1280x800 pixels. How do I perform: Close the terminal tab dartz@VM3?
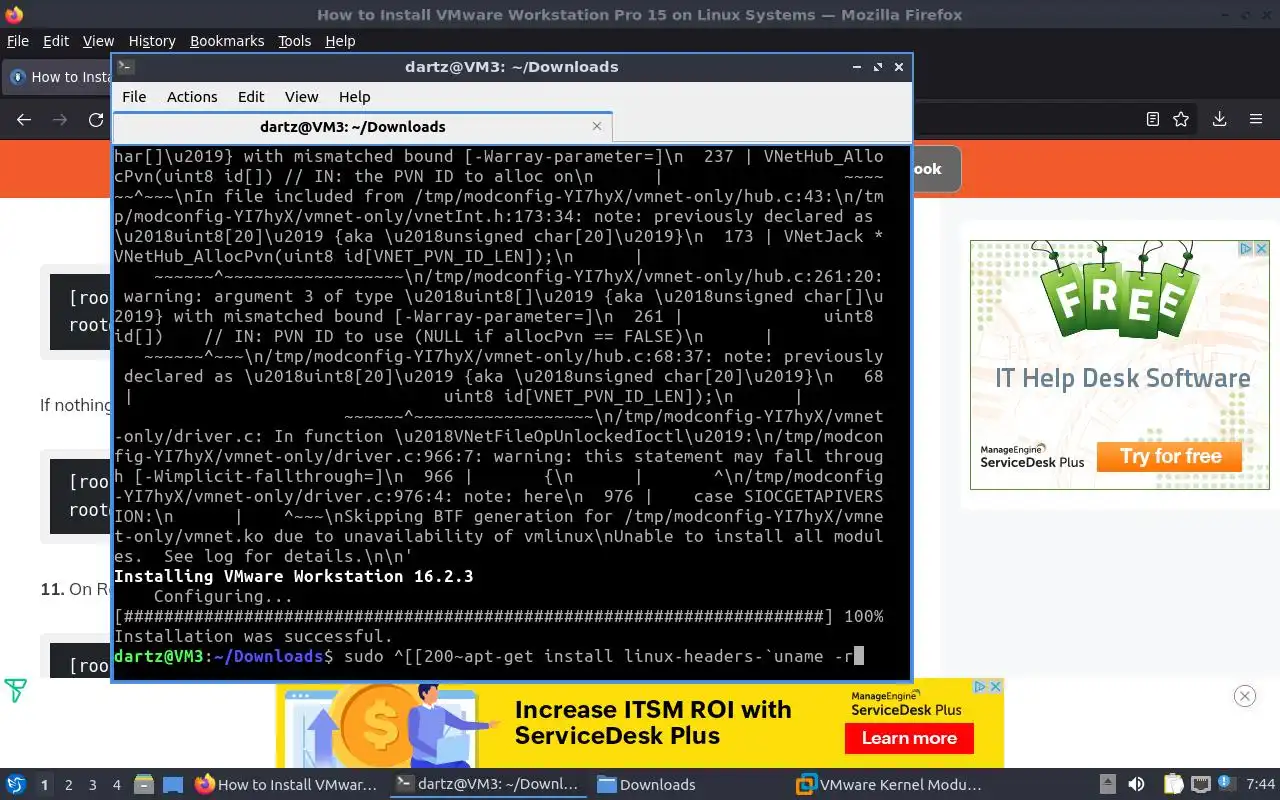(597, 126)
